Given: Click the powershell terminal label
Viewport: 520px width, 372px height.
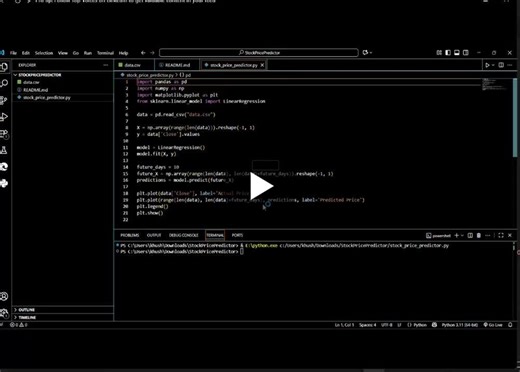Looking at the screenshot, I should pyautogui.click(x=438, y=236).
